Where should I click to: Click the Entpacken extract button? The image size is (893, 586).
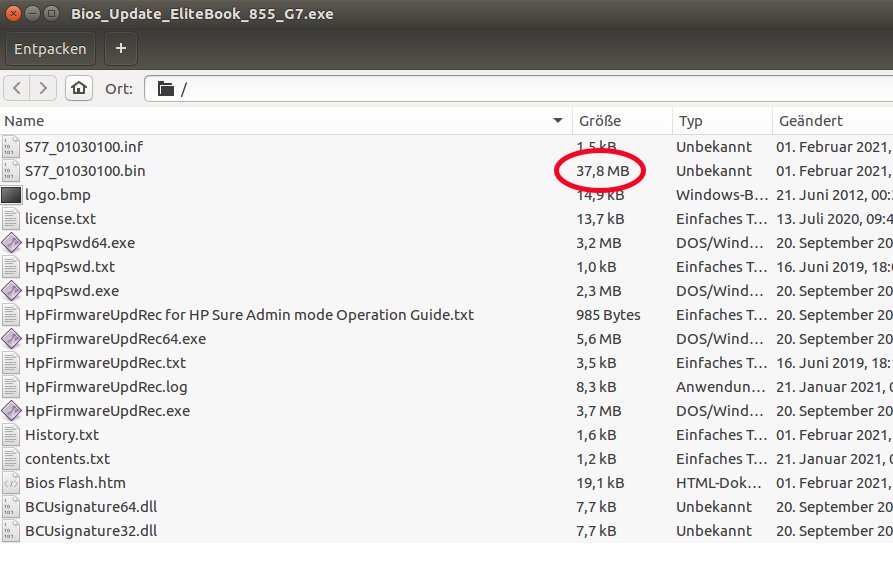point(50,49)
